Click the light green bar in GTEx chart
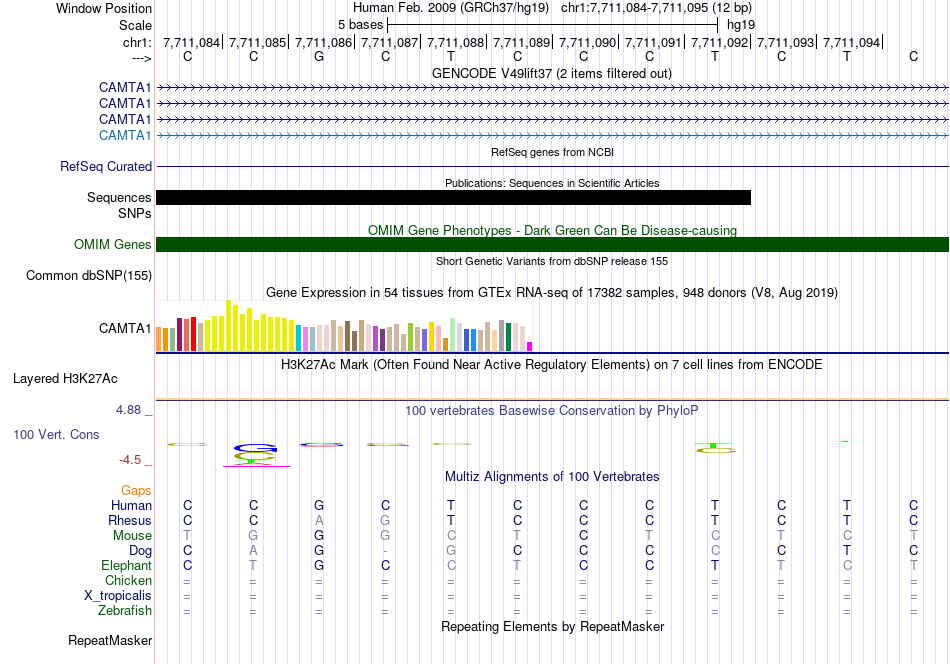Screen dimensions: 950x664 [453, 335]
